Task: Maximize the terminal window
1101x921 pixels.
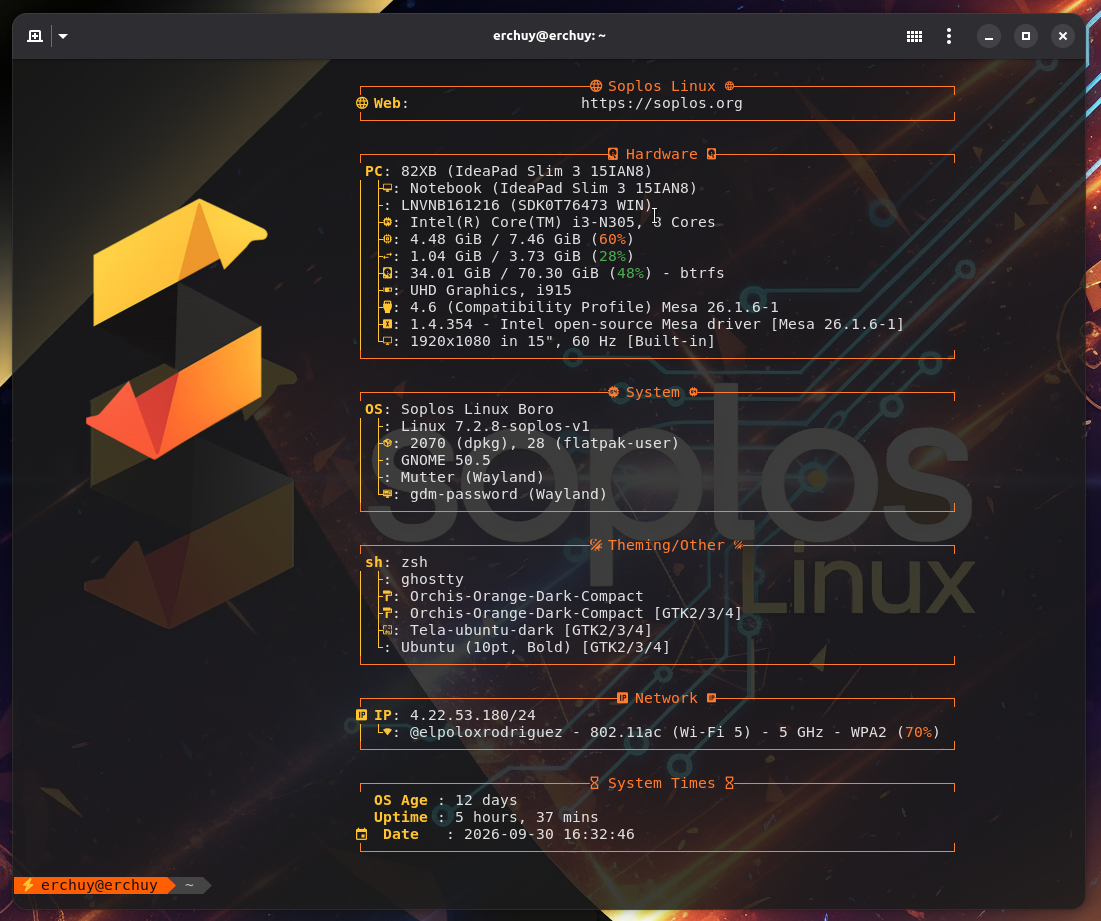Action: pyautogui.click(x=1026, y=36)
